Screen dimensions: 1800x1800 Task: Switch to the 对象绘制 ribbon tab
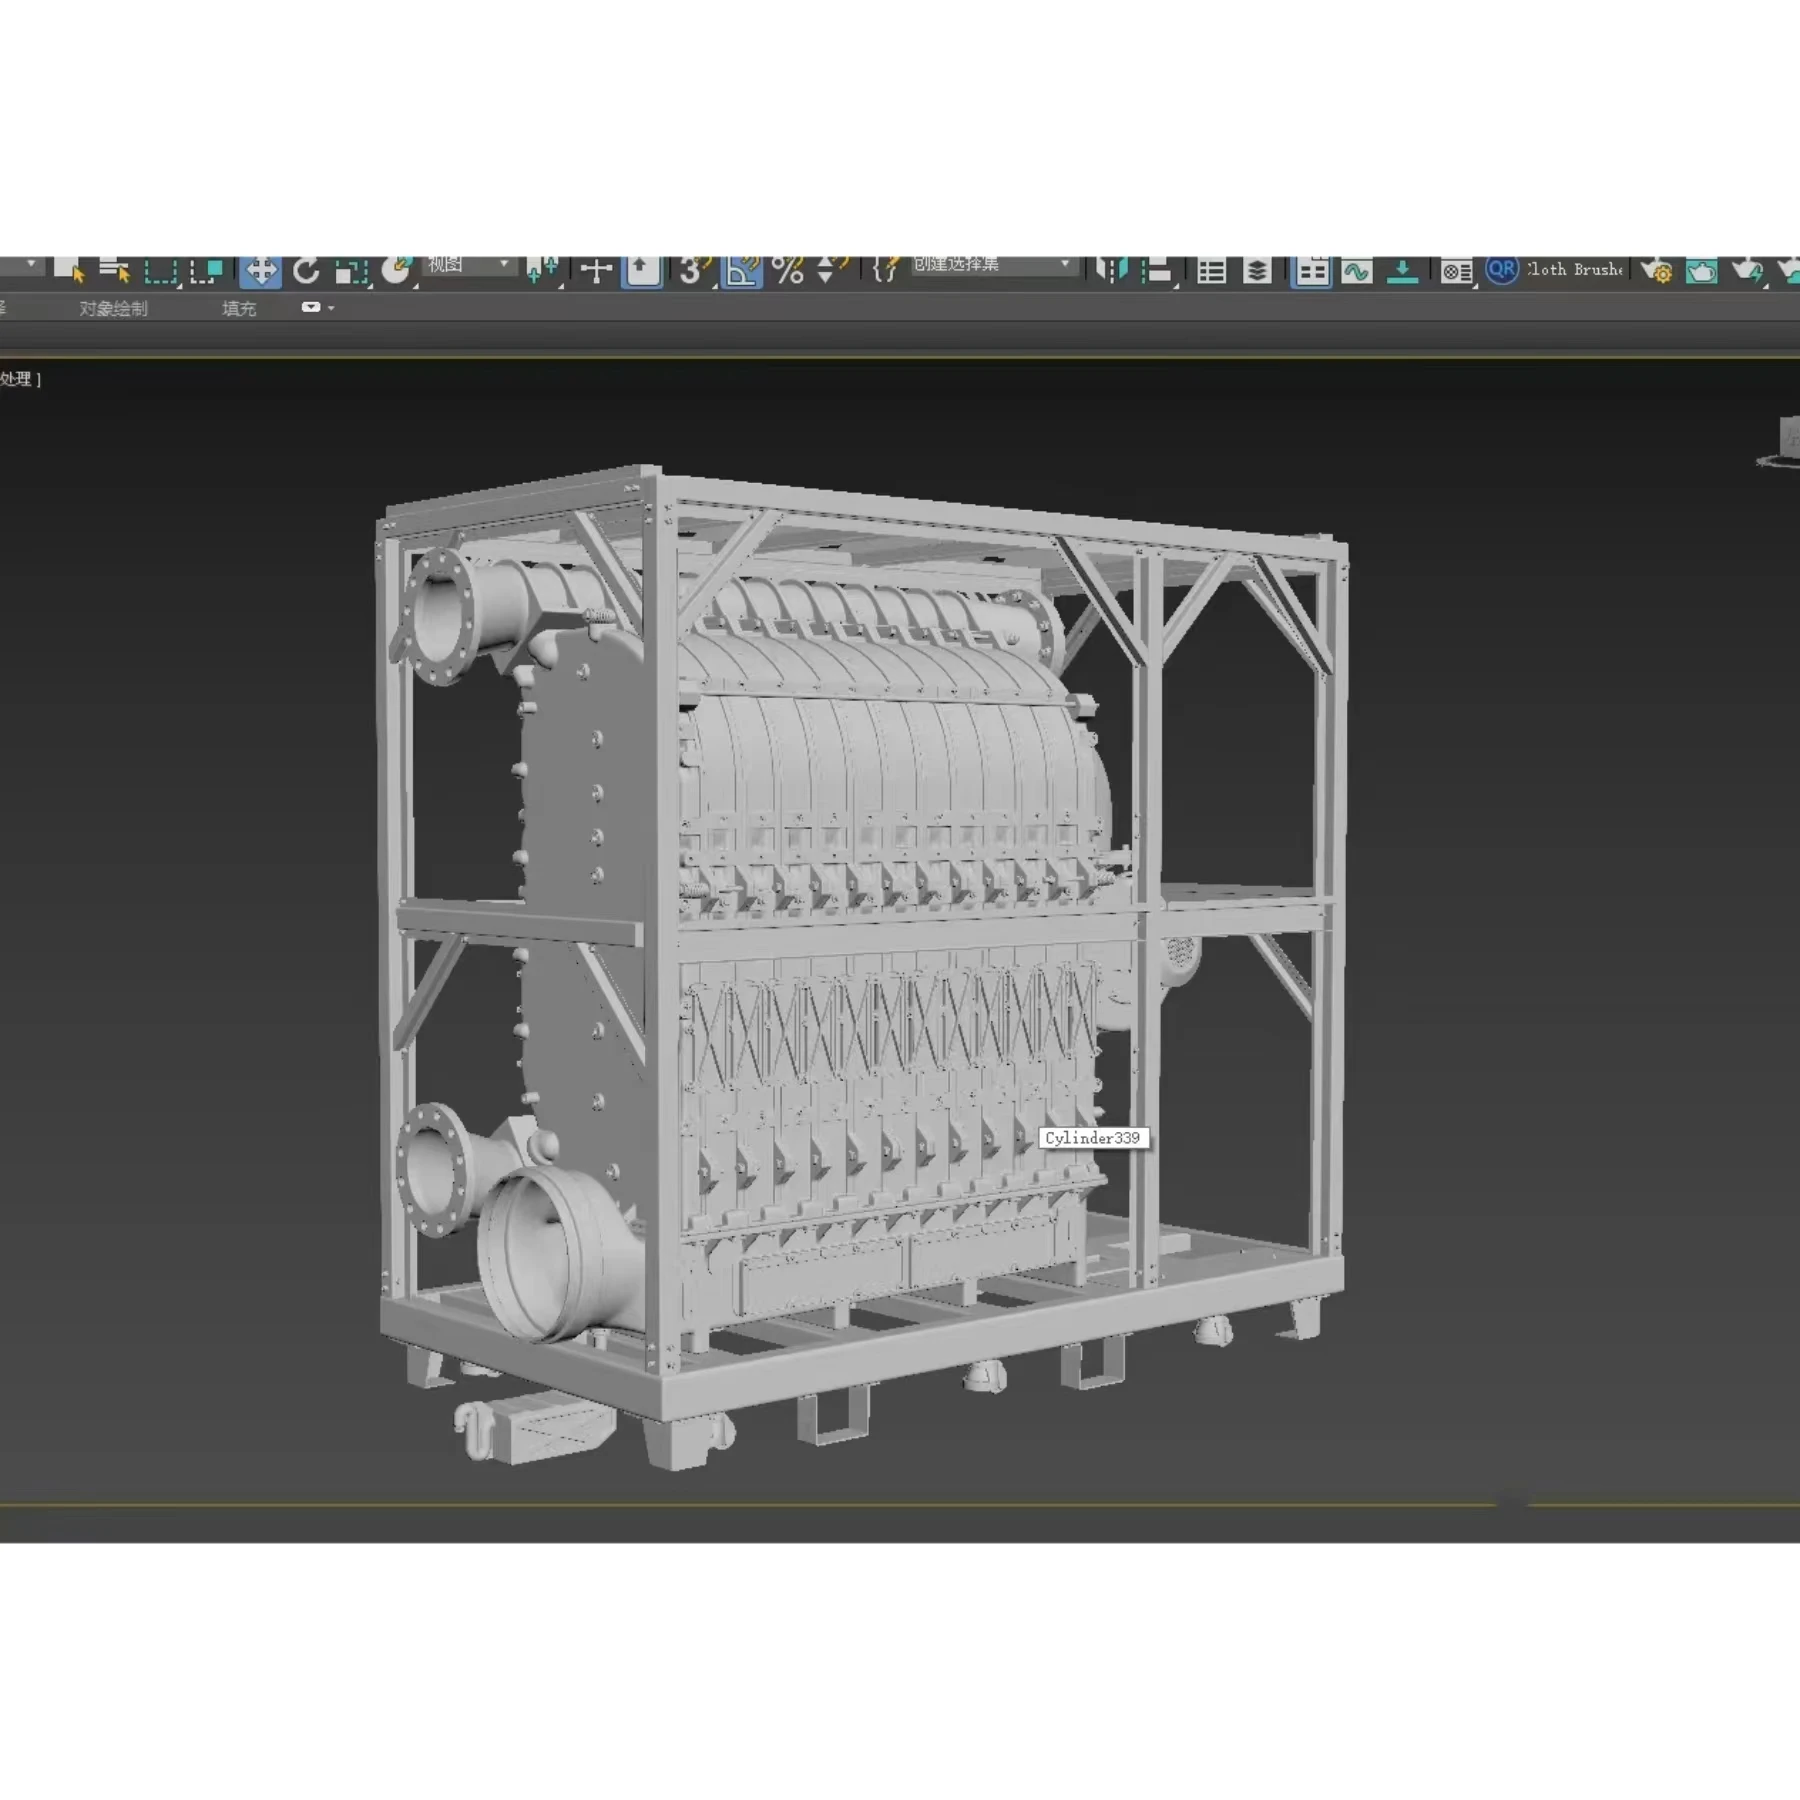pos(113,309)
